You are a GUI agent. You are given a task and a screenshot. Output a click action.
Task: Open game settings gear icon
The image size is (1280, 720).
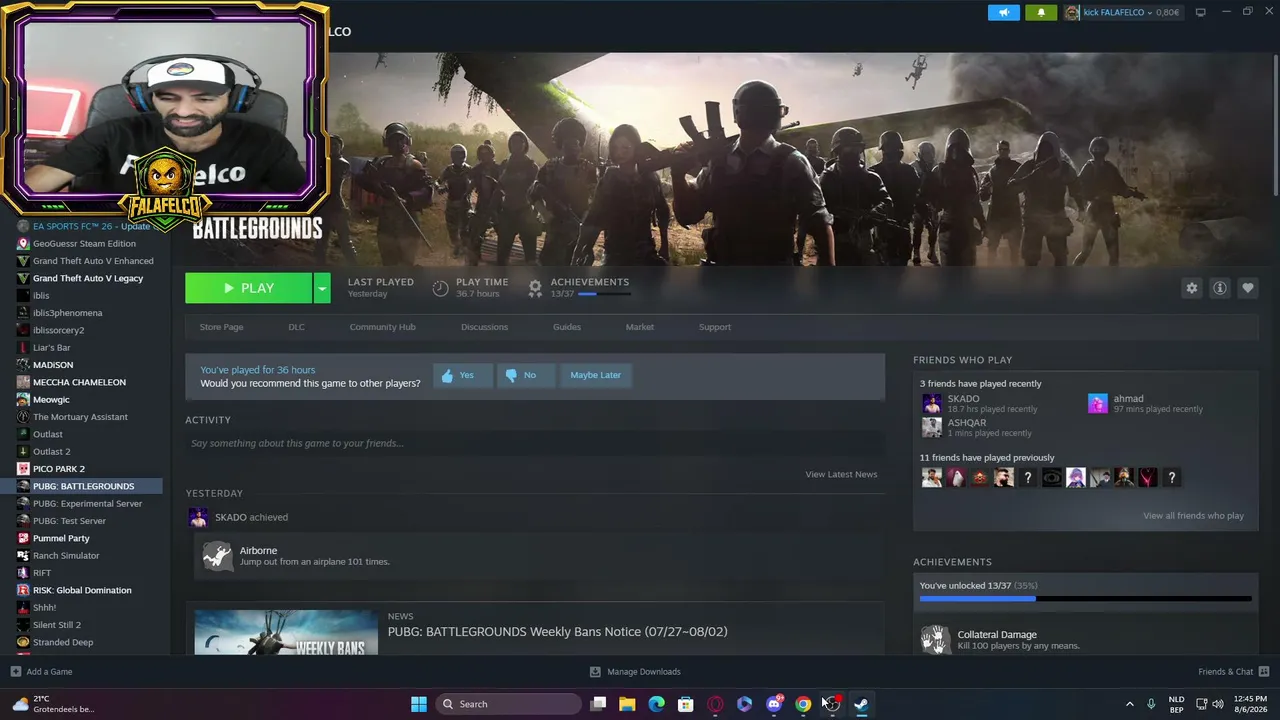tap(1191, 288)
